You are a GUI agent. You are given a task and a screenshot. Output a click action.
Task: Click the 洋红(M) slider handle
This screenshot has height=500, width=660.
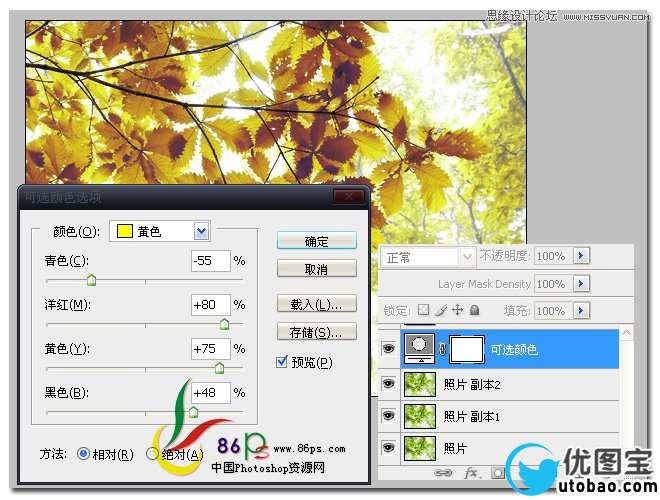[225, 324]
